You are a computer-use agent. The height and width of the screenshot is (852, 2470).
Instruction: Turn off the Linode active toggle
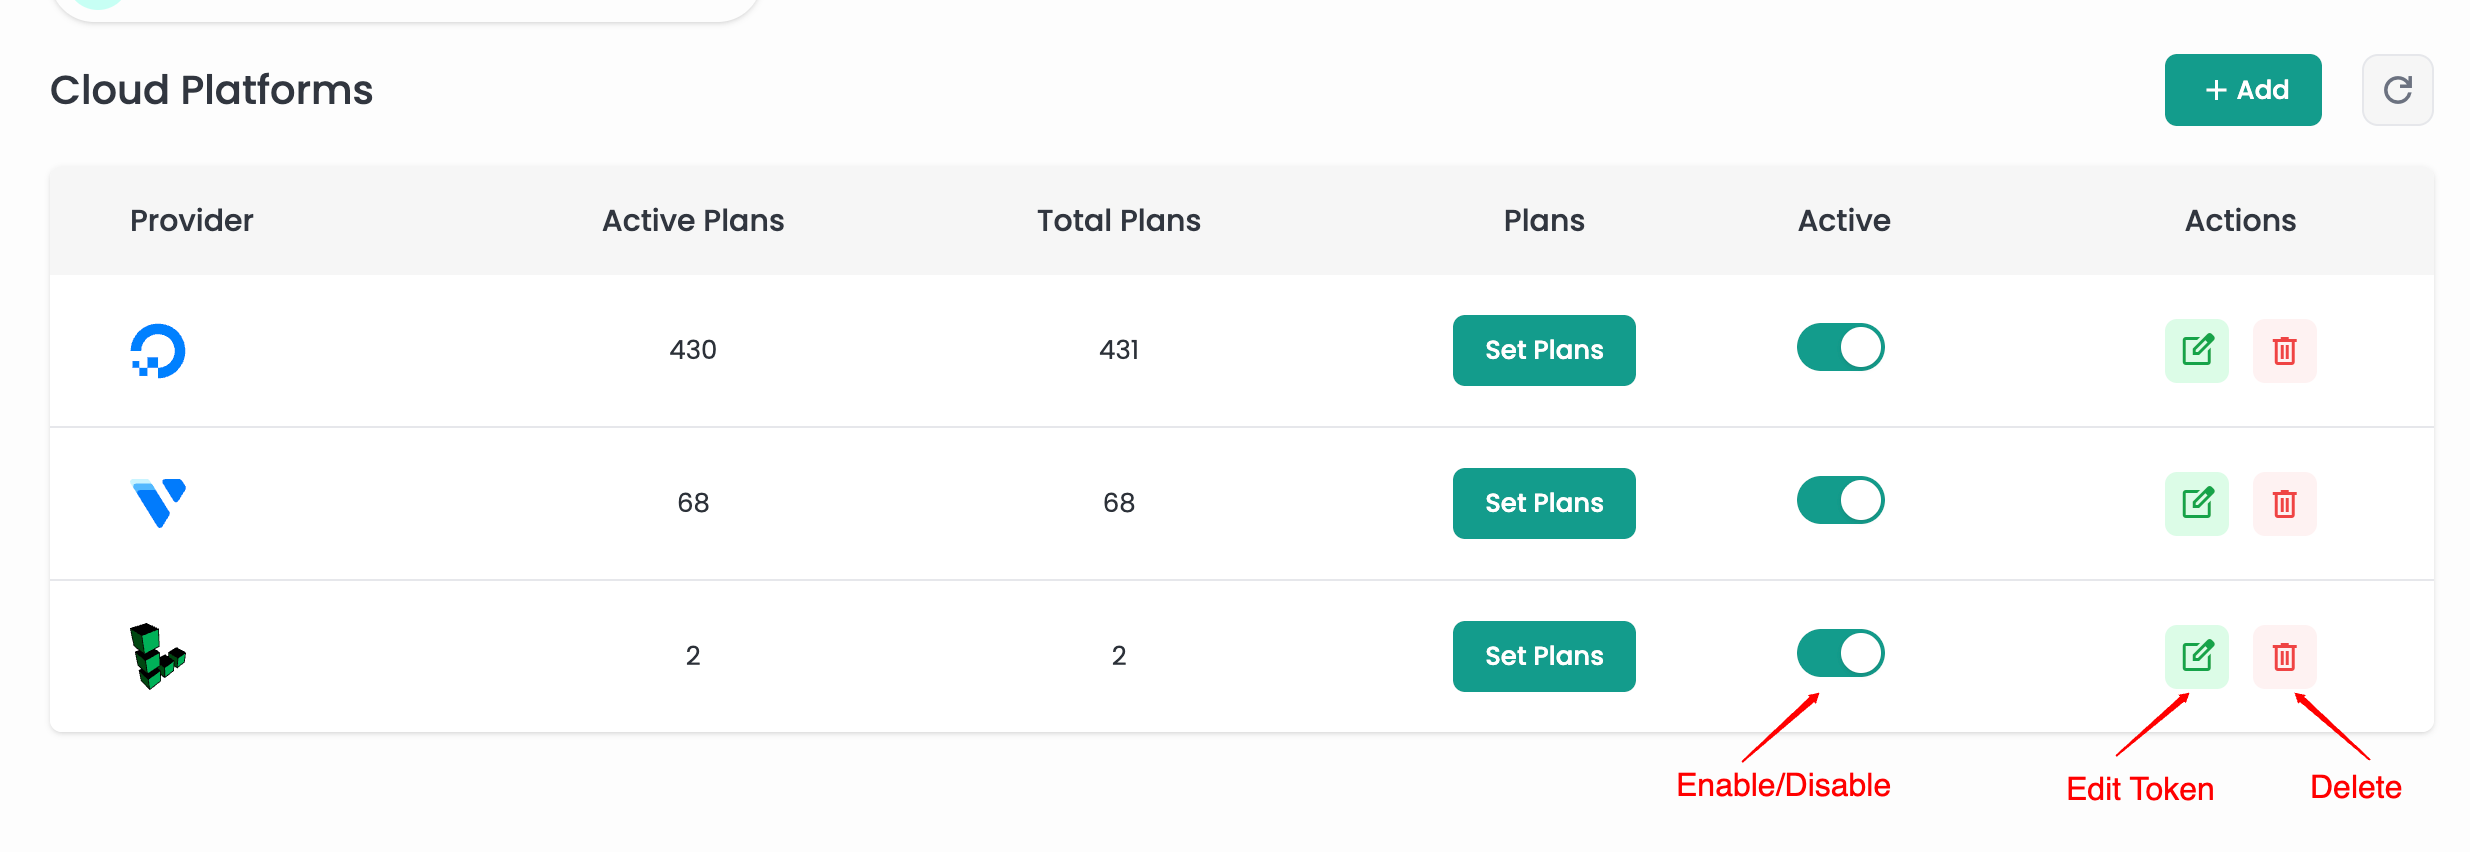point(1840,654)
